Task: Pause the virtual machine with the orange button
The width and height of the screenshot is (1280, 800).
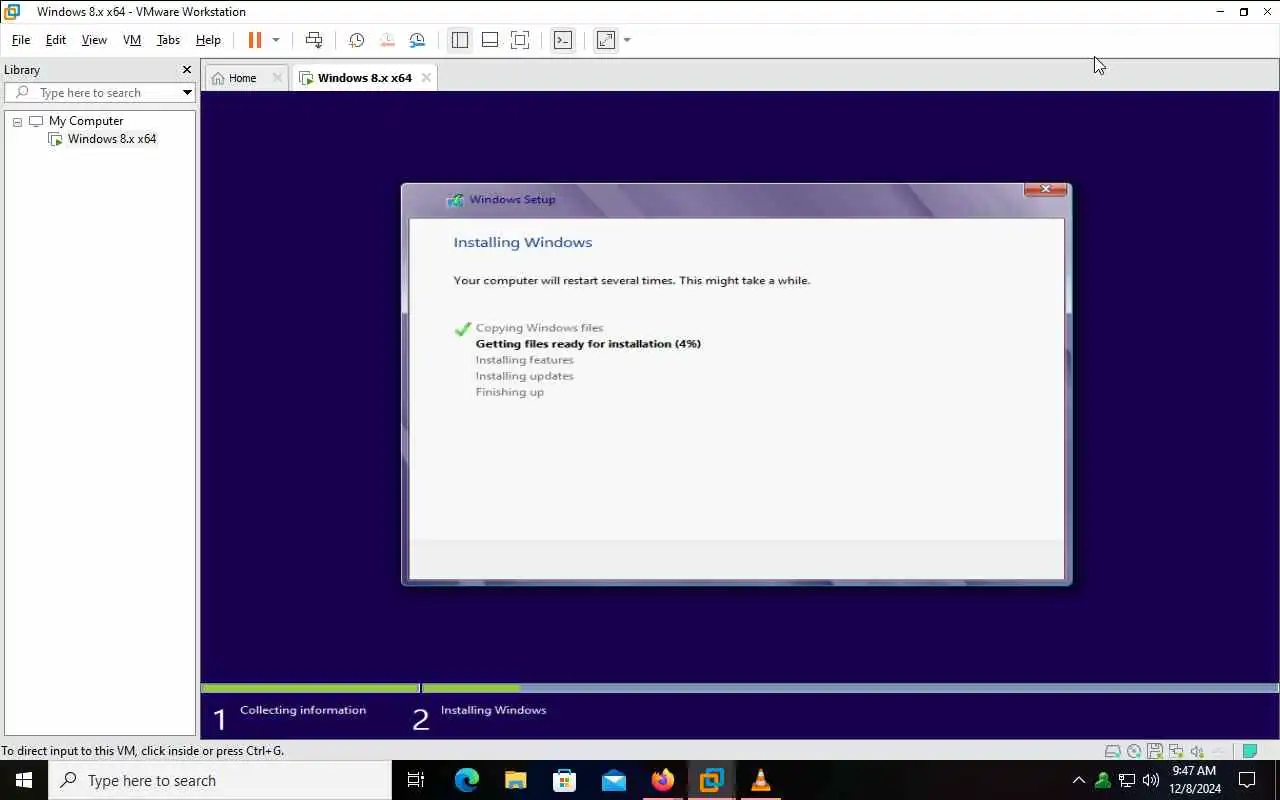Action: coord(254,40)
